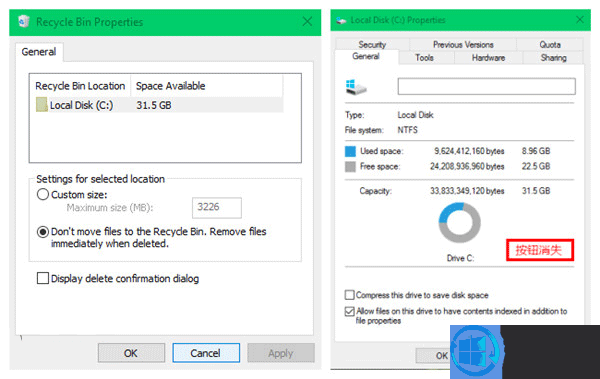The image size is (600, 379).
Task: Click the gray Free space color box
Action: (350, 167)
